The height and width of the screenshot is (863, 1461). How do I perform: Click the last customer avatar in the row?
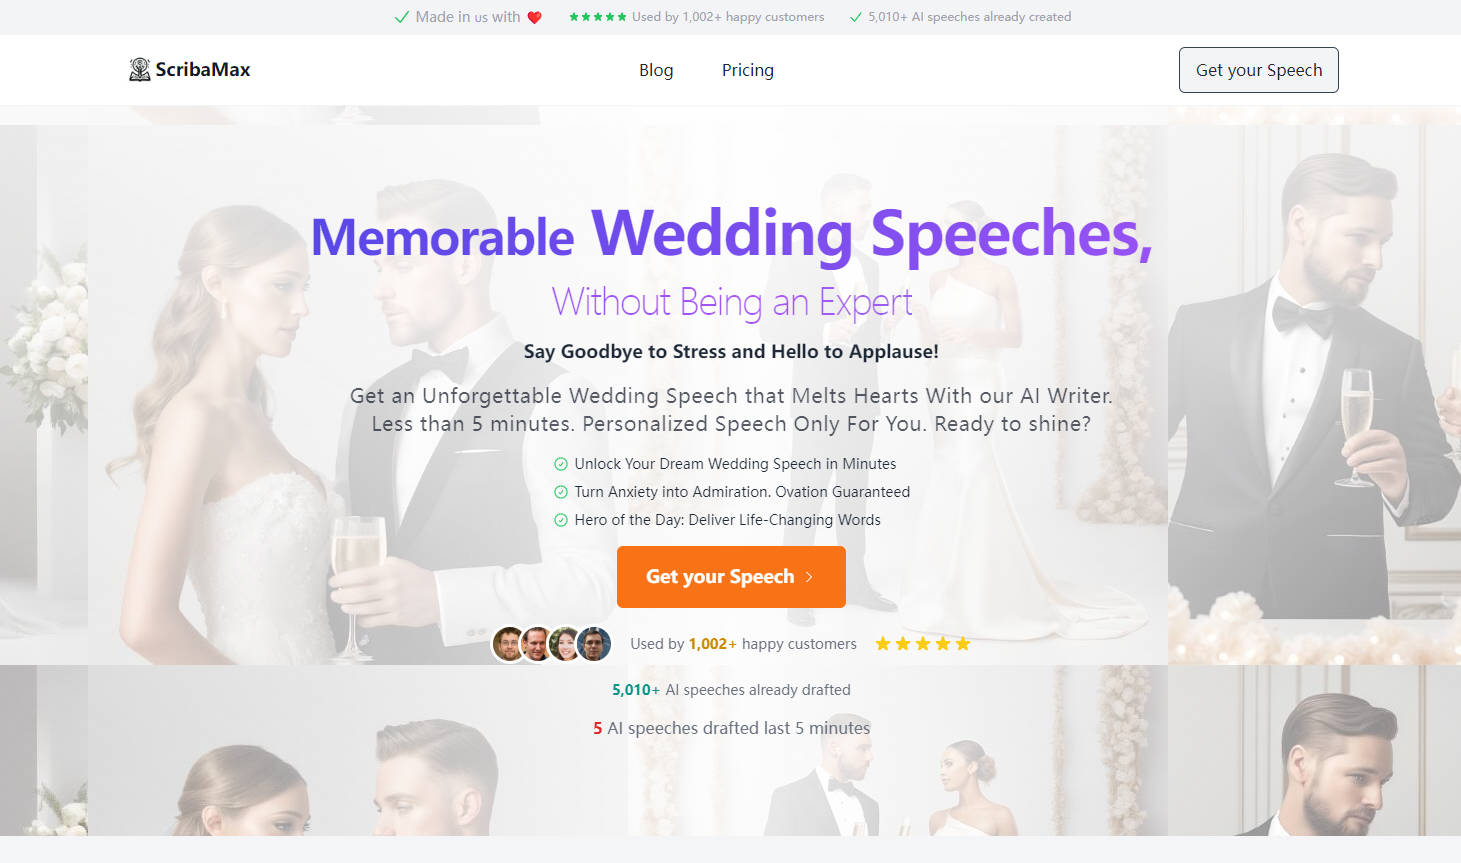click(x=594, y=644)
